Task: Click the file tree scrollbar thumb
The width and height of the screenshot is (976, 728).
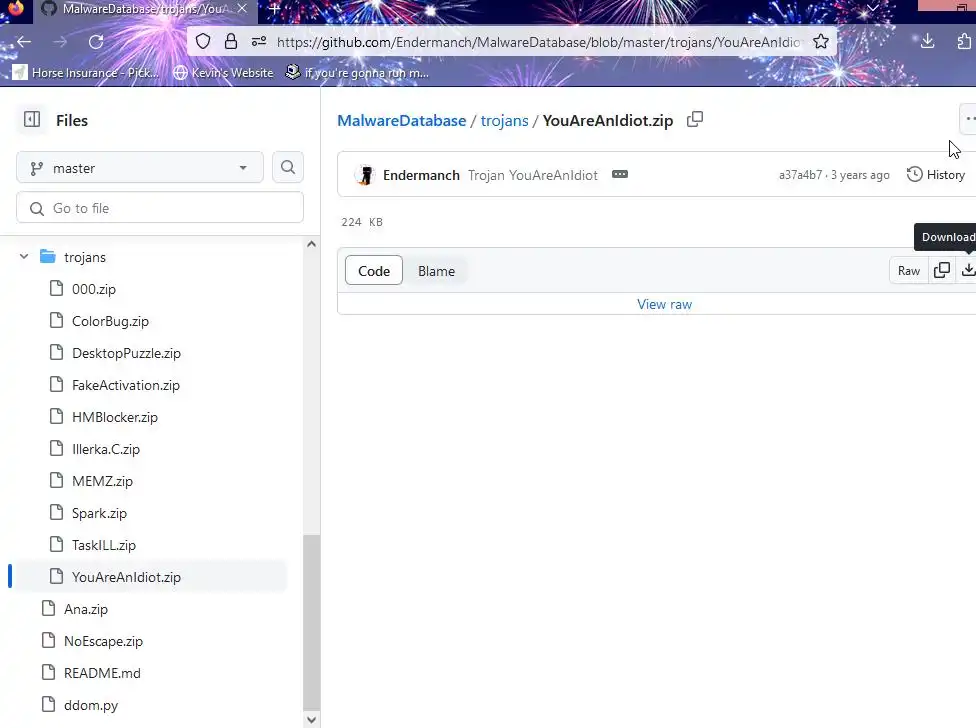Action: [x=311, y=621]
